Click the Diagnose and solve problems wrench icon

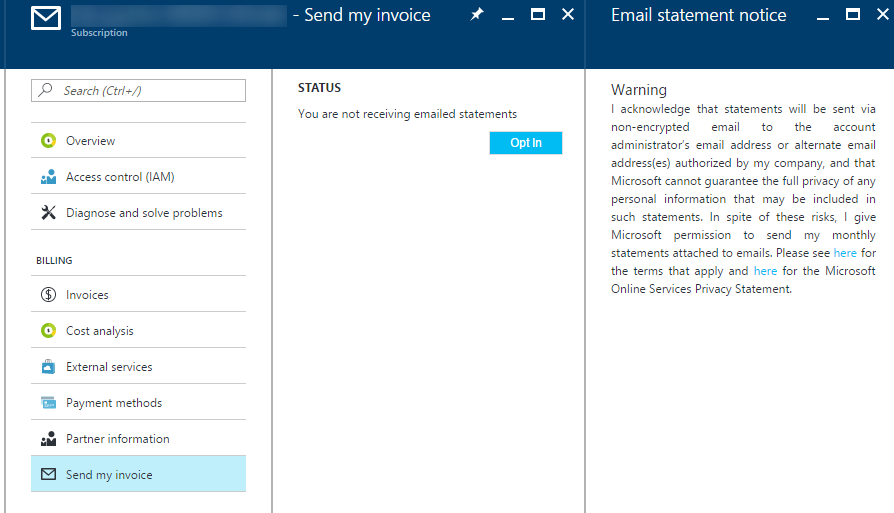coord(48,213)
